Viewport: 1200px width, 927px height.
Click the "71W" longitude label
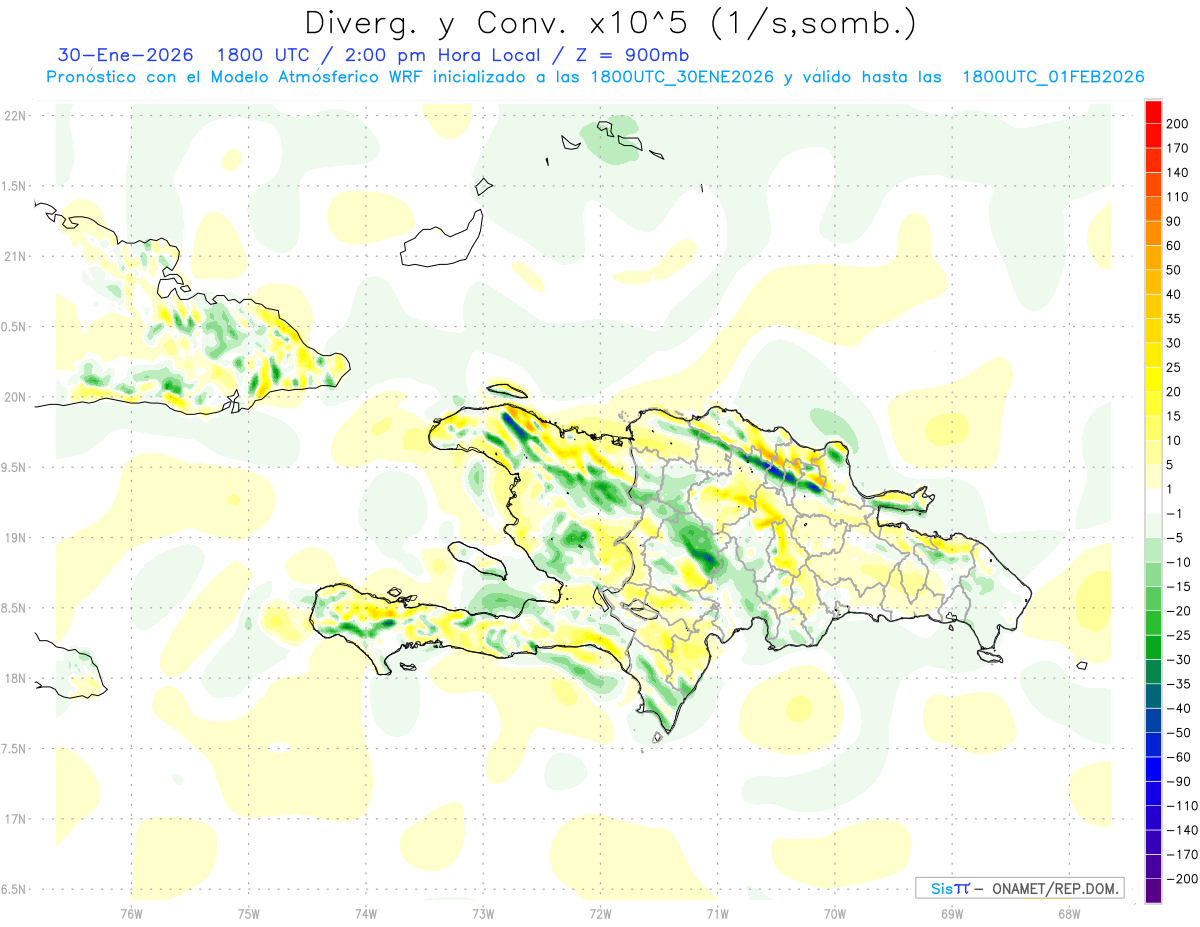click(717, 913)
